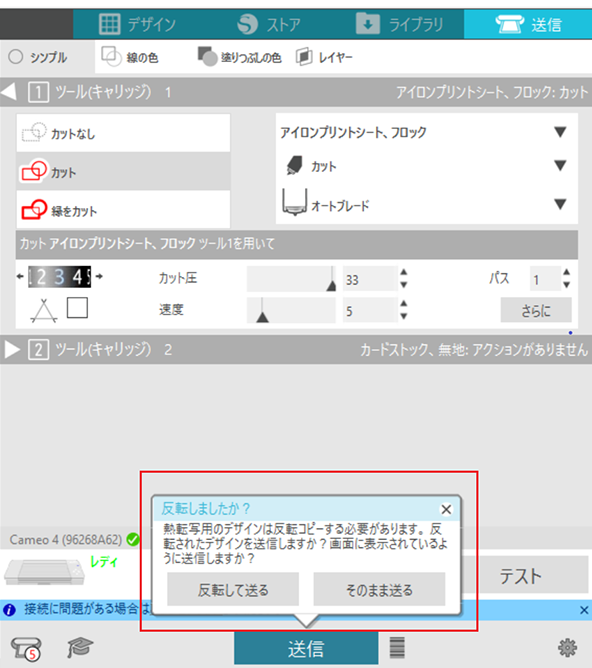This screenshot has height=668, width=592.
Task: Switch to the デザイン tab
Action: tap(137, 23)
